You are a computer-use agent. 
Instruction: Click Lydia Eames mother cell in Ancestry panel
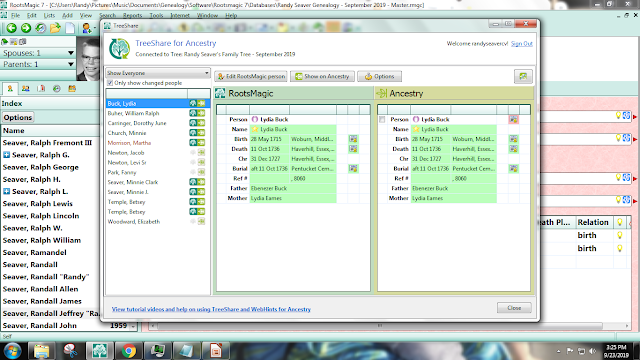point(453,198)
